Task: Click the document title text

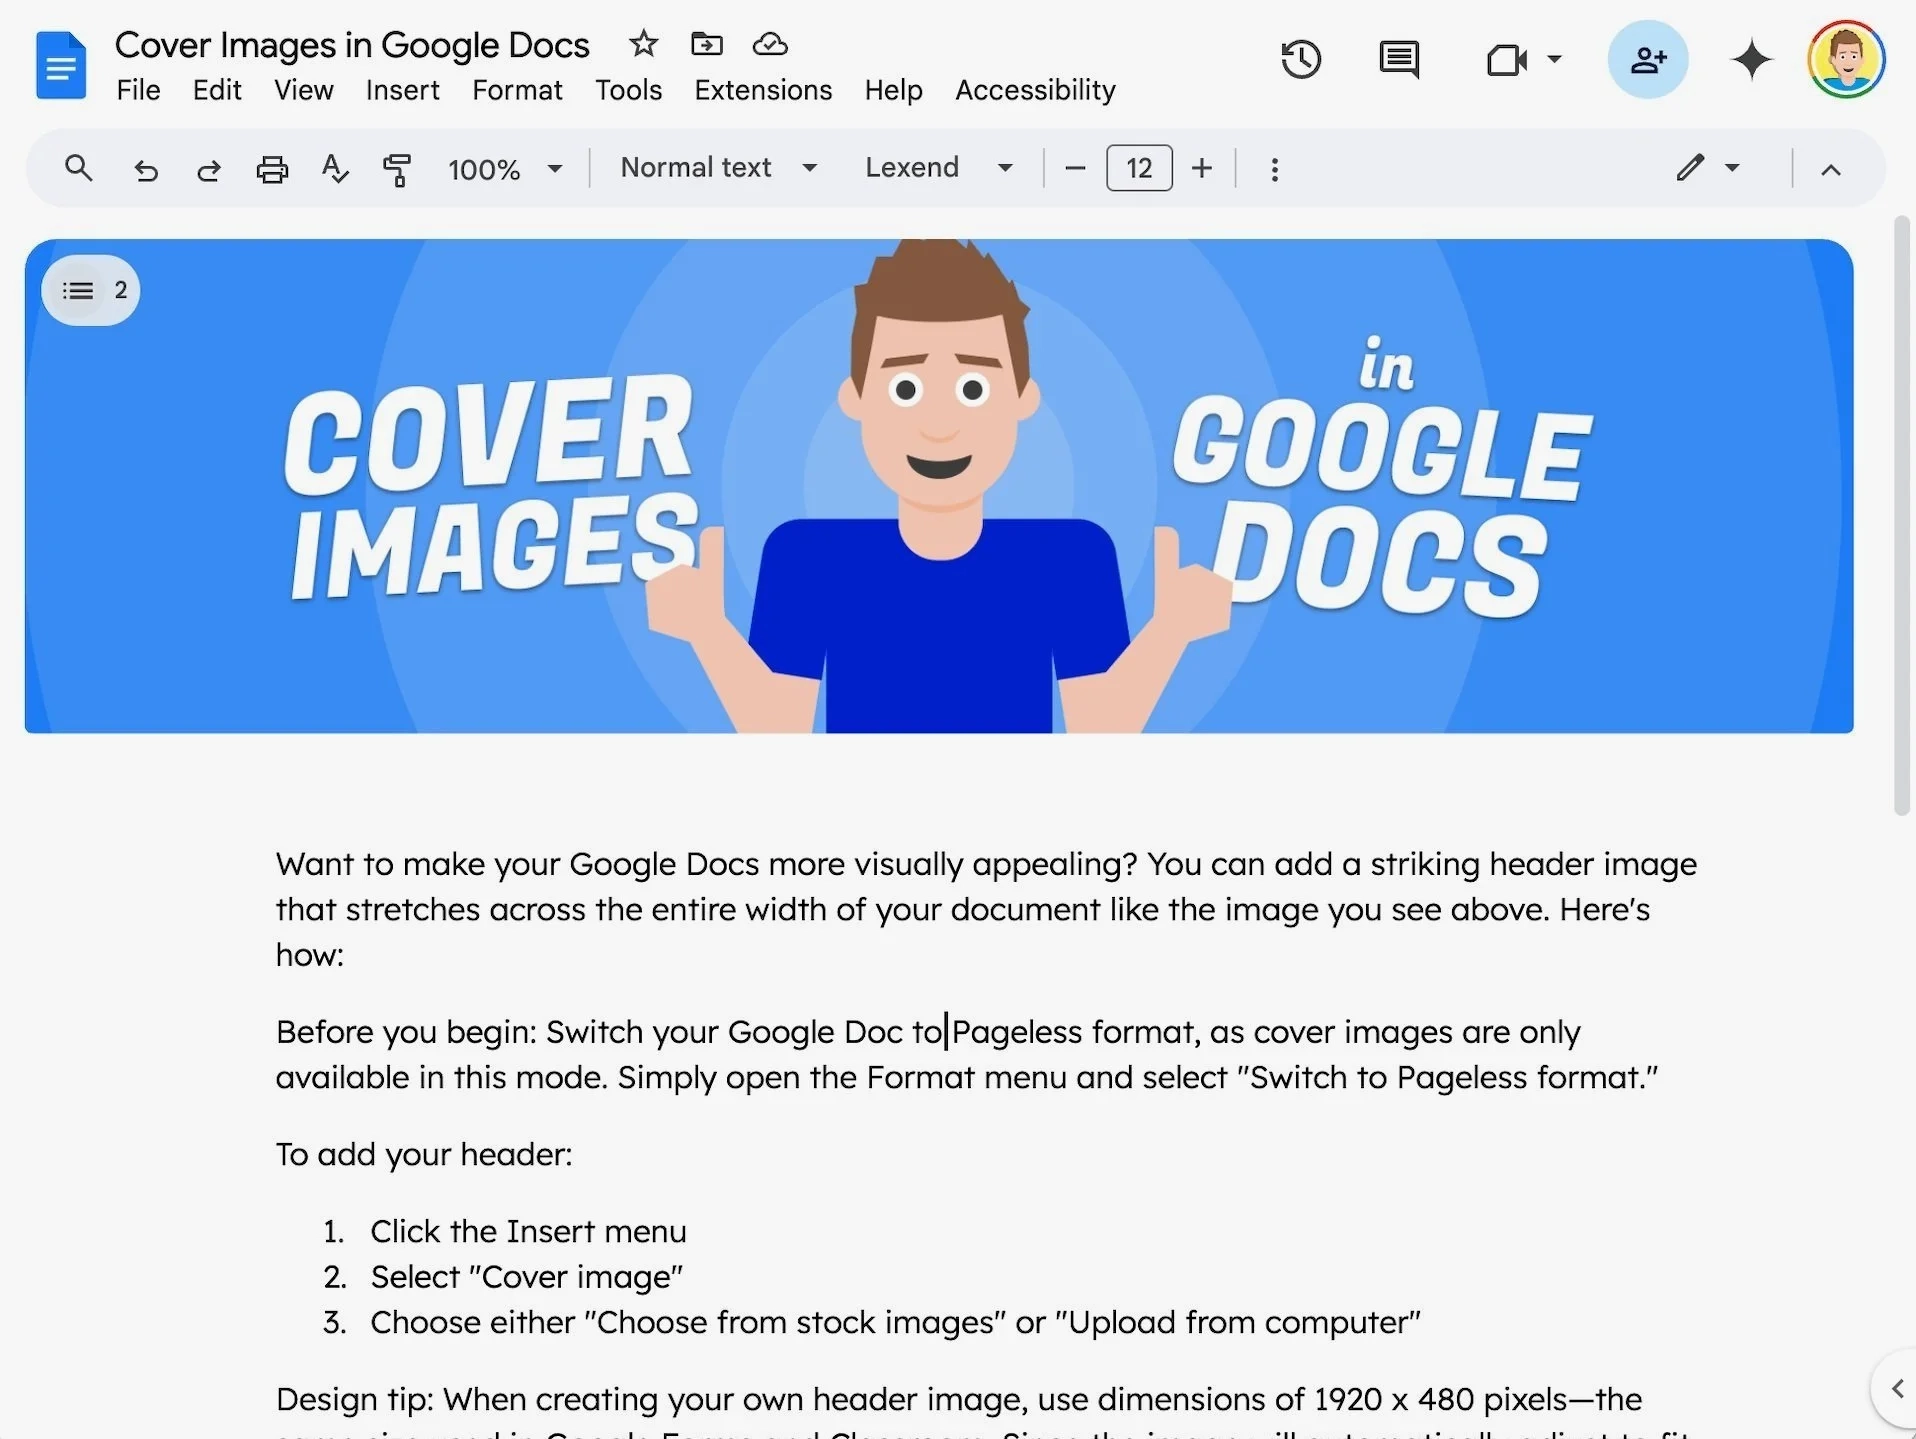Action: pos(352,45)
